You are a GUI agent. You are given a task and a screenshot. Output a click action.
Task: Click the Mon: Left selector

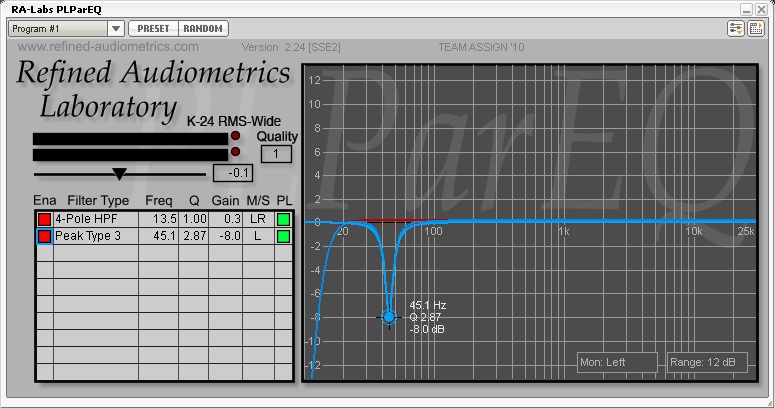pyautogui.click(x=617, y=363)
